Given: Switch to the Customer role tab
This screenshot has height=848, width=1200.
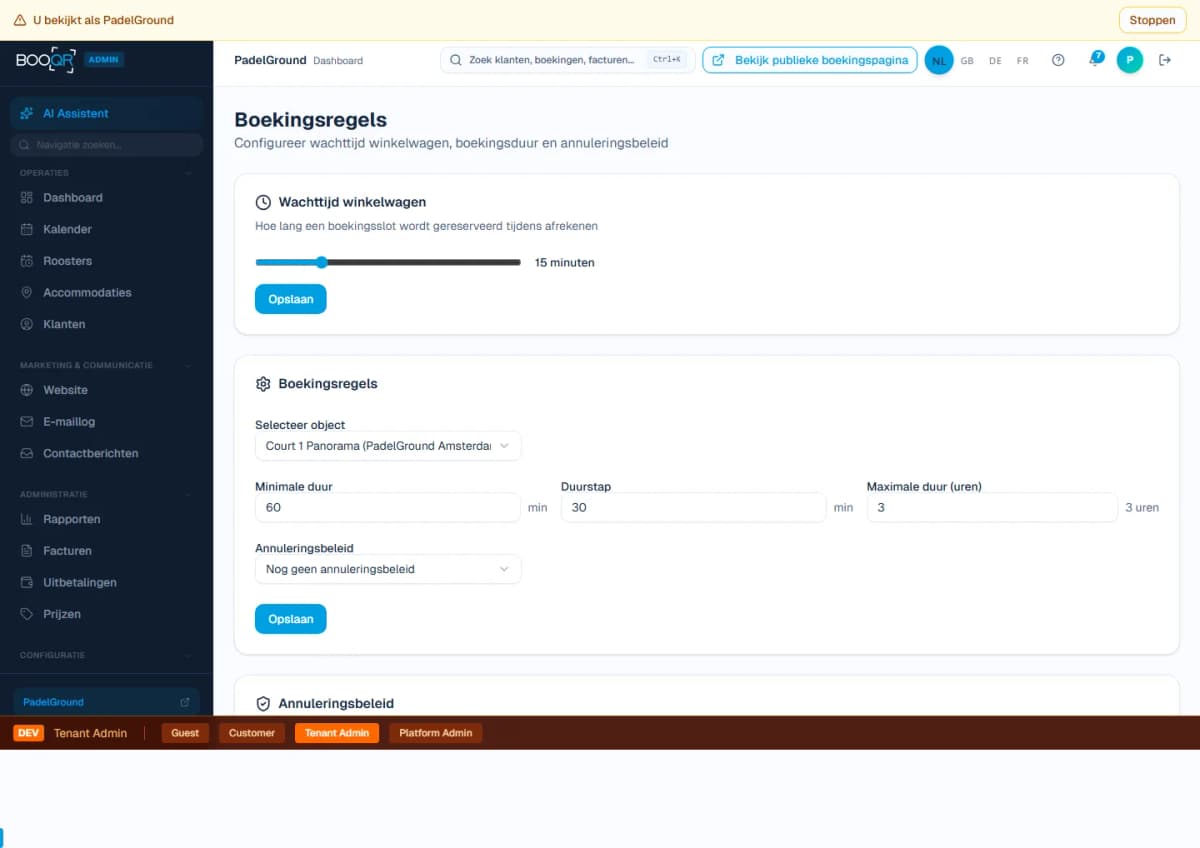Looking at the screenshot, I should (251, 732).
